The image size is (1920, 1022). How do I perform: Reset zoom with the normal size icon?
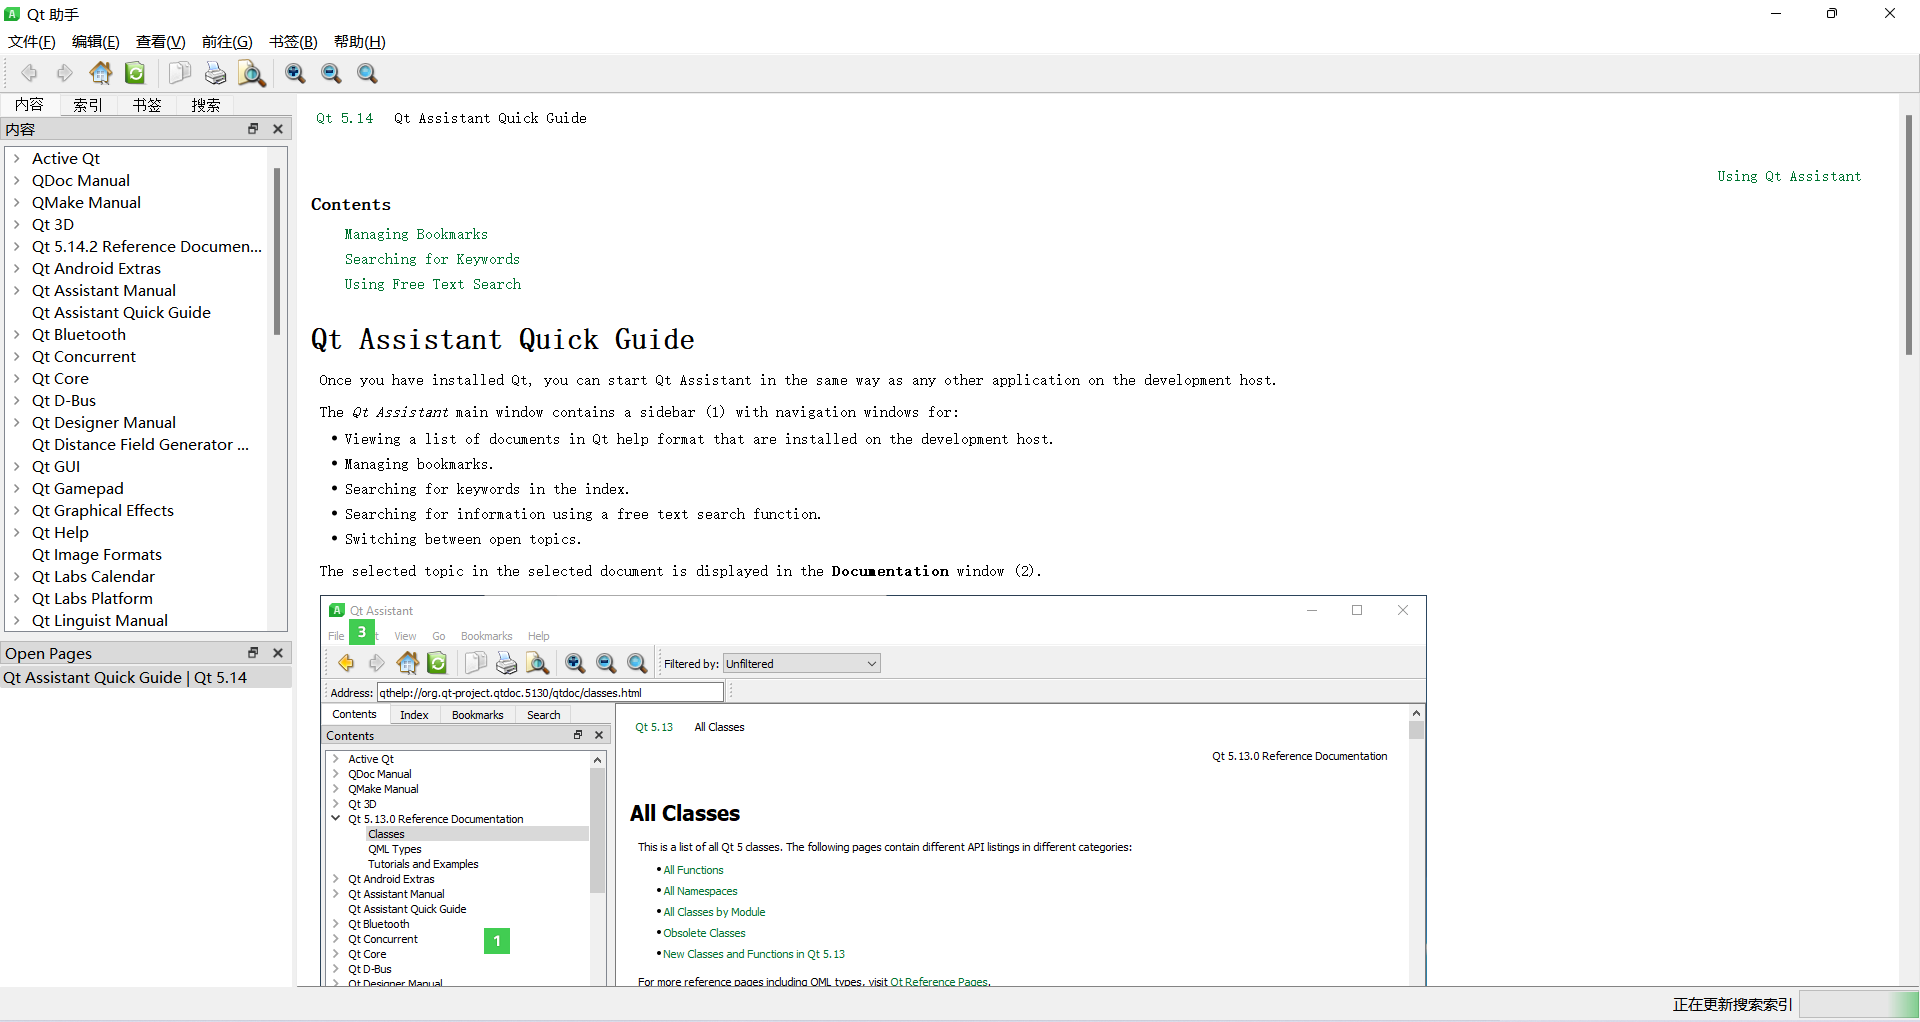(367, 73)
